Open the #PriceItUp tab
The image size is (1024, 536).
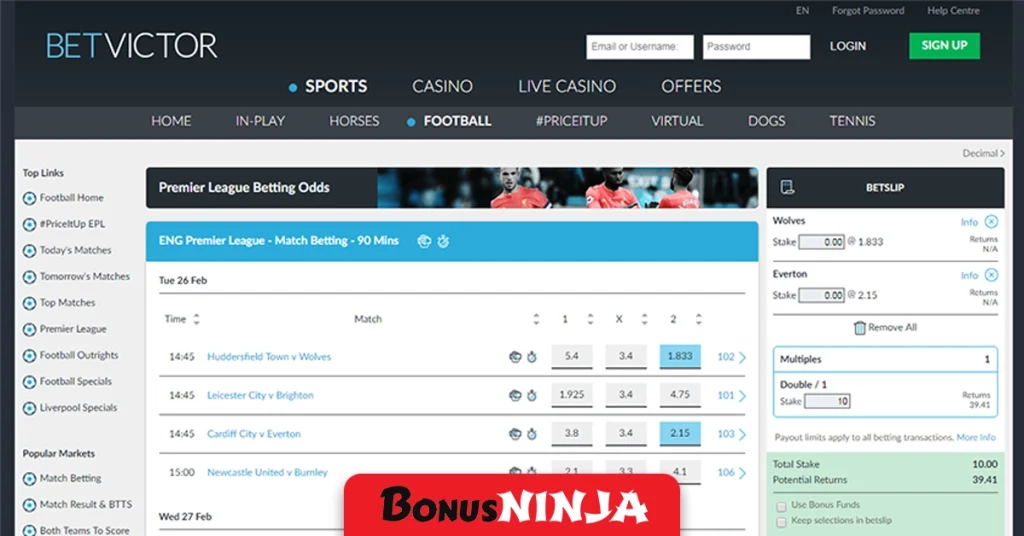pos(571,121)
